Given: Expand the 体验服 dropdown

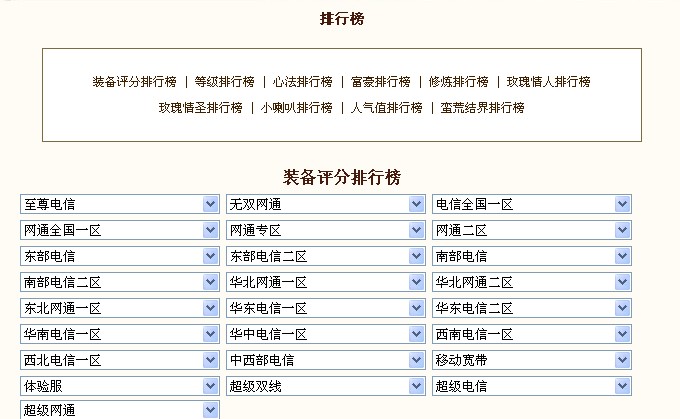Looking at the screenshot, I should click(x=120, y=386).
